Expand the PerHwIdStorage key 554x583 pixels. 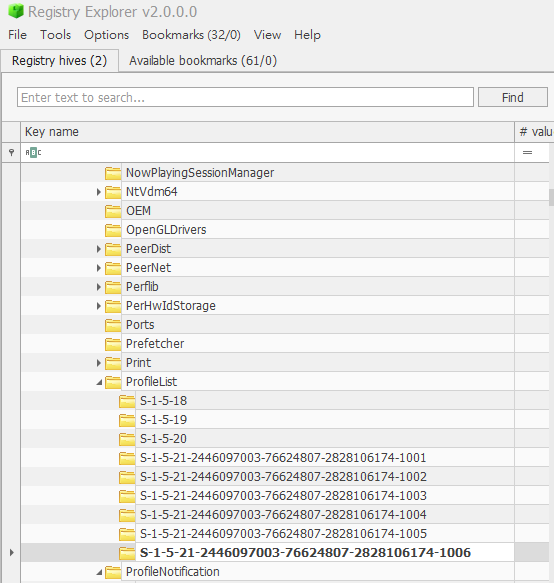99,306
